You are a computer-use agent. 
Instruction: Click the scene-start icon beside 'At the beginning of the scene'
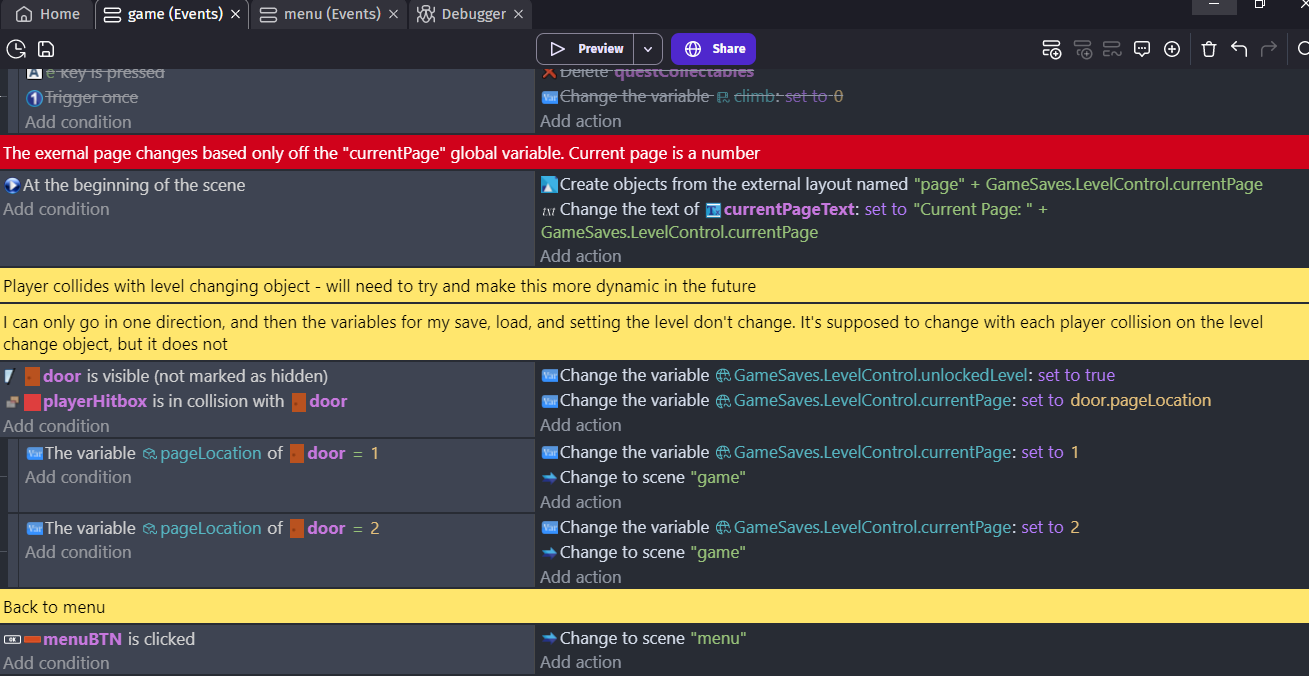point(12,185)
